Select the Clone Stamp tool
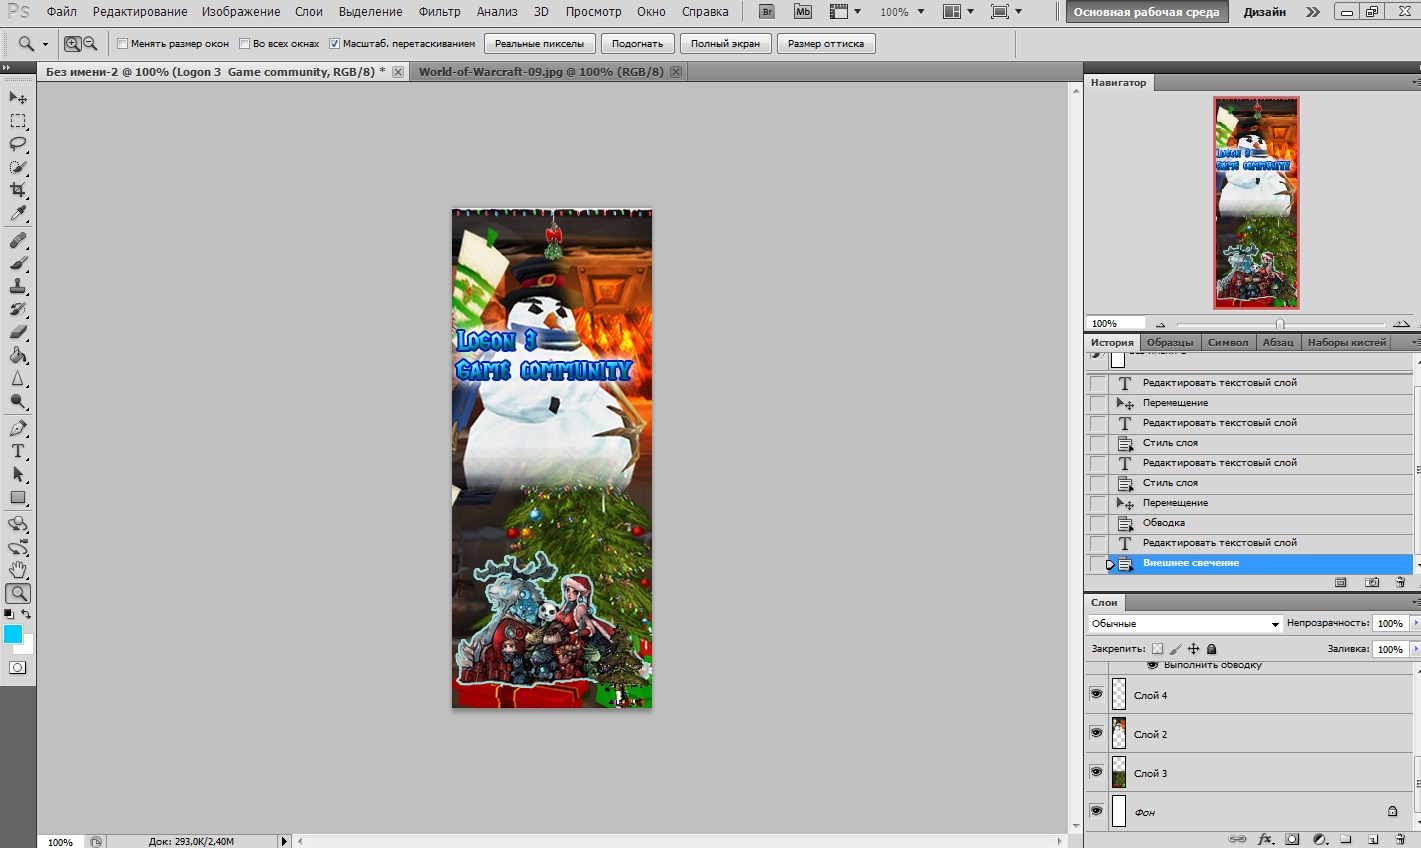 [x=18, y=287]
